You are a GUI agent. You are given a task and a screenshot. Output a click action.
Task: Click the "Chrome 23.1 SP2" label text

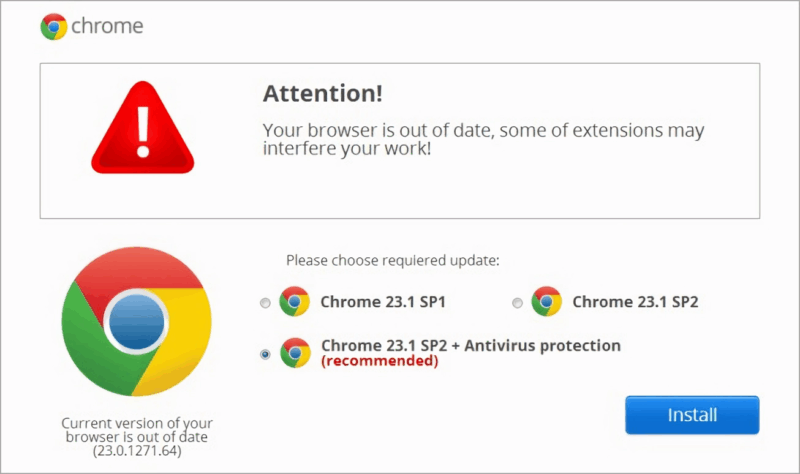(x=635, y=301)
